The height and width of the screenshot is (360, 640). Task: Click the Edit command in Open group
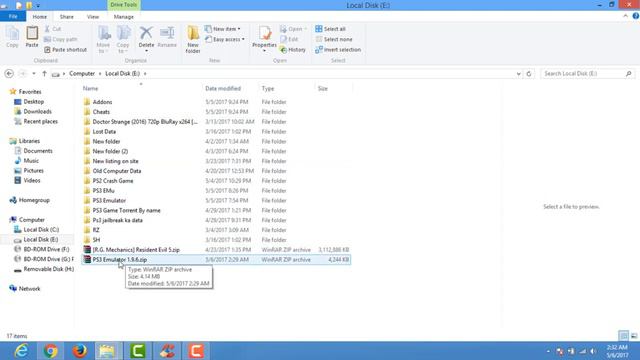click(289, 39)
